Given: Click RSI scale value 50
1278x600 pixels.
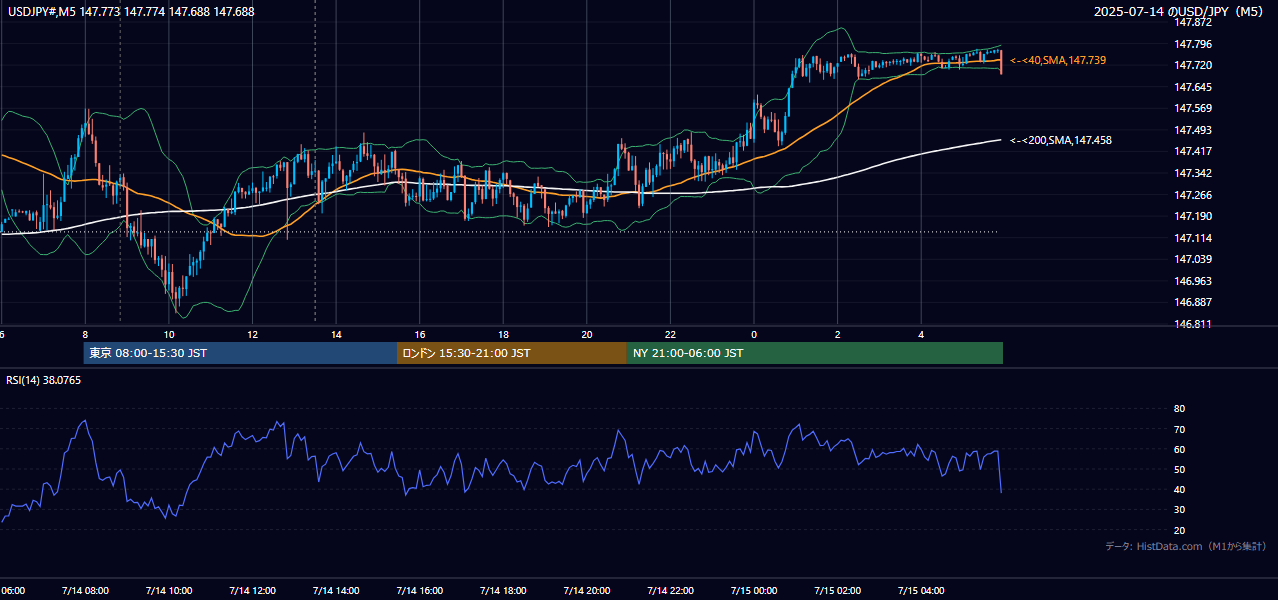Looking at the screenshot, I should [x=1180, y=469].
